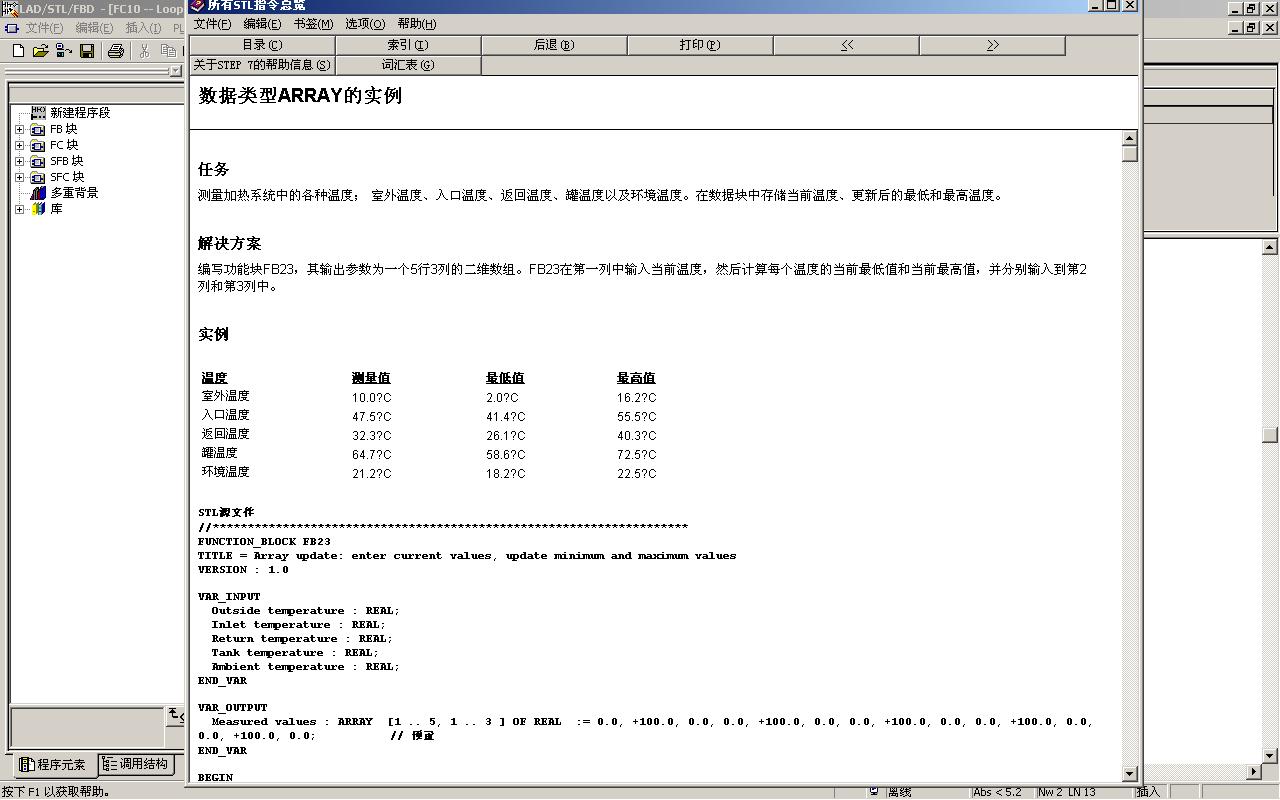
Task: Click the LAD/STL/FBD application icon in title bar
Action: [x=10, y=8]
